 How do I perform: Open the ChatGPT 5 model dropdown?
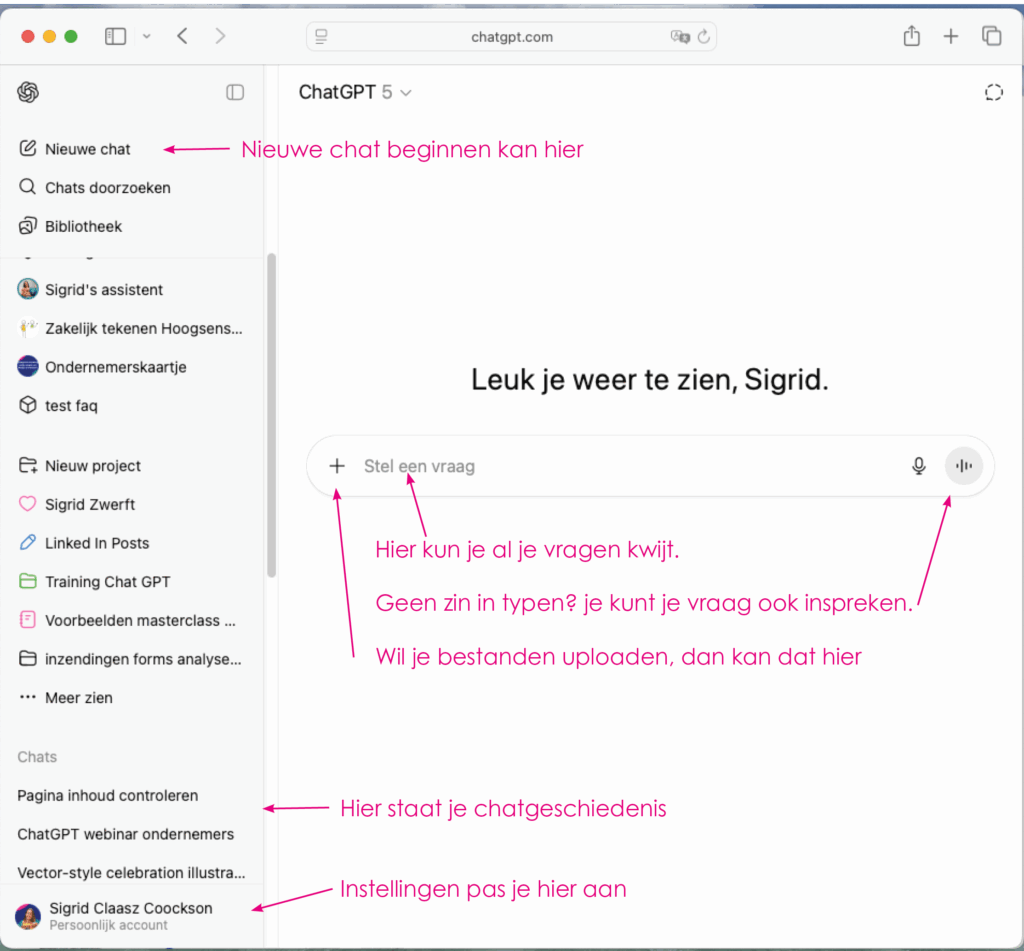tap(355, 92)
